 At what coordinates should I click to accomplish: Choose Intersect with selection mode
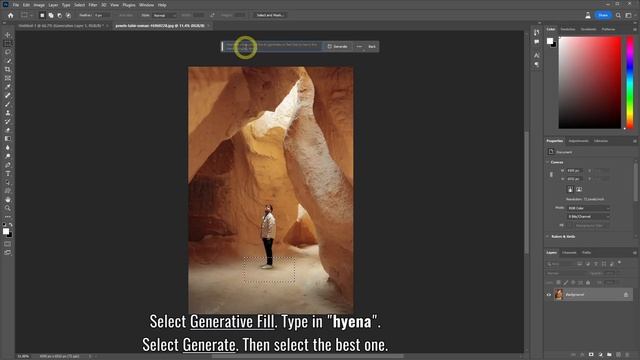tap(69, 15)
